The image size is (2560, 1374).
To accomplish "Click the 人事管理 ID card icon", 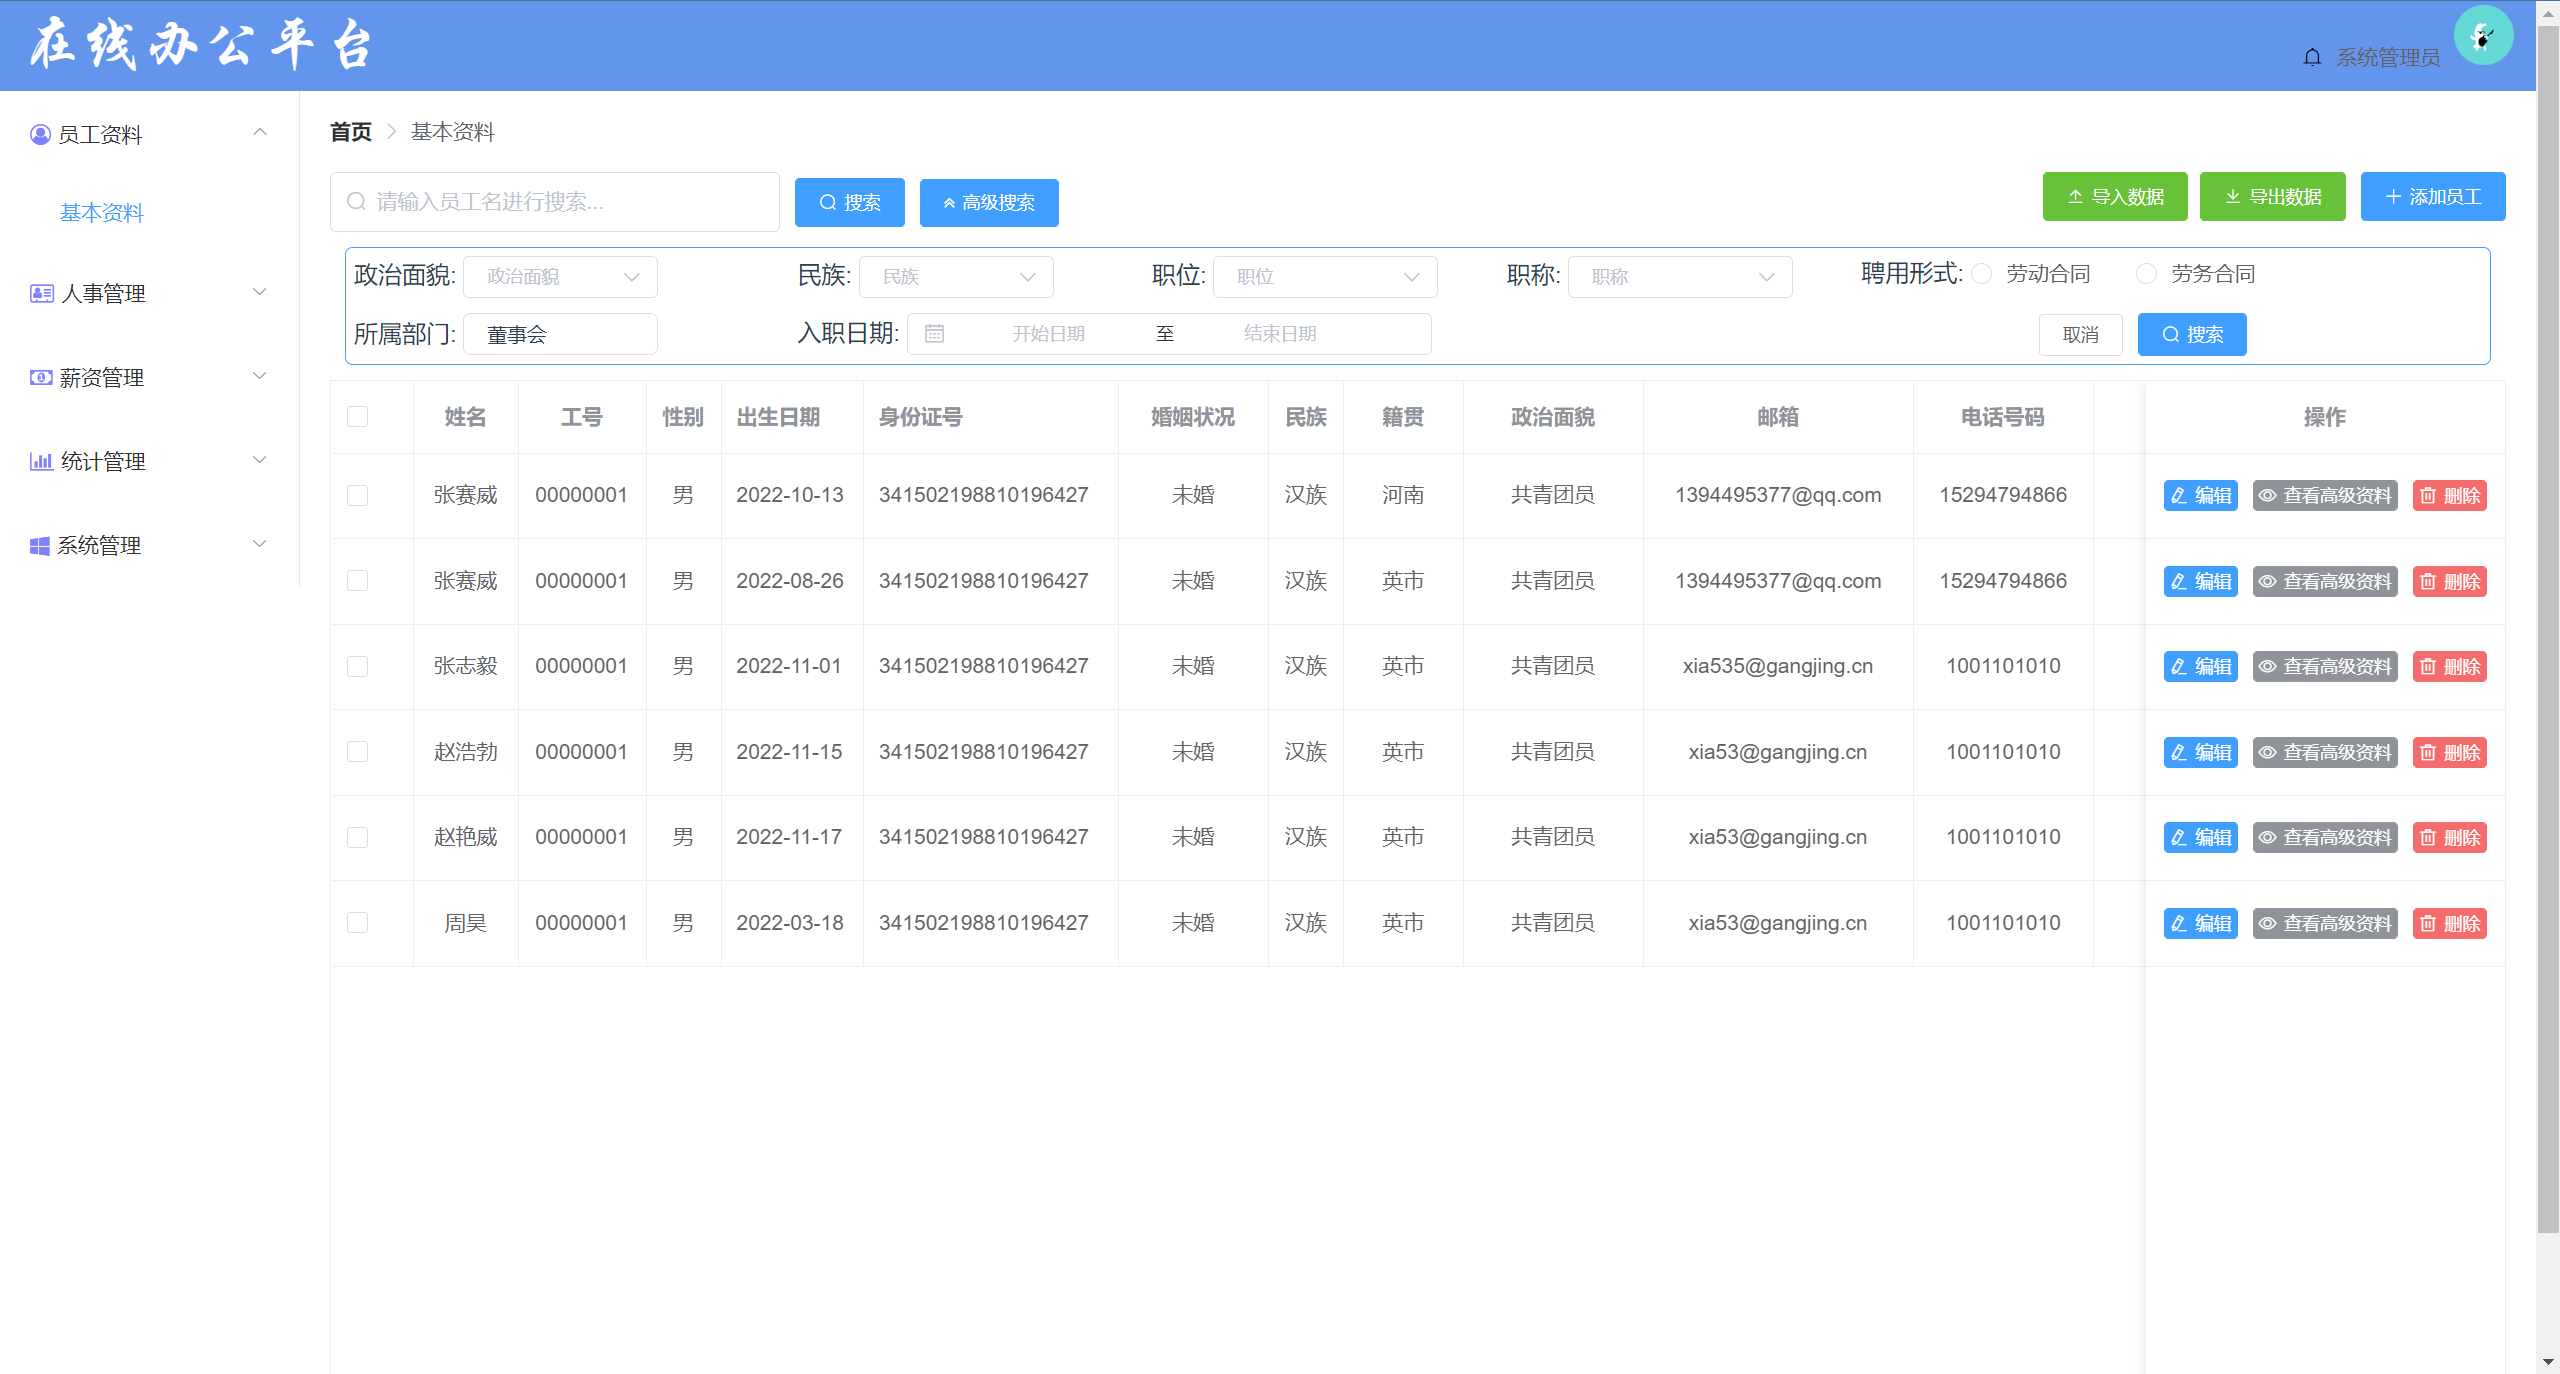I will coord(41,293).
